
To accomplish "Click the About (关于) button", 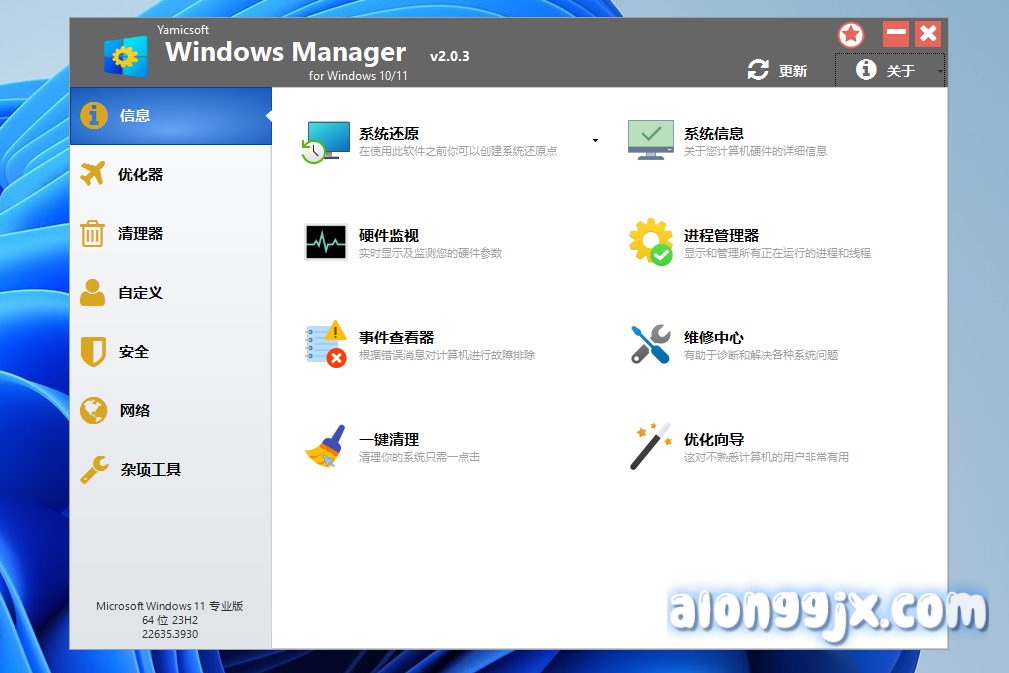I will [886, 71].
